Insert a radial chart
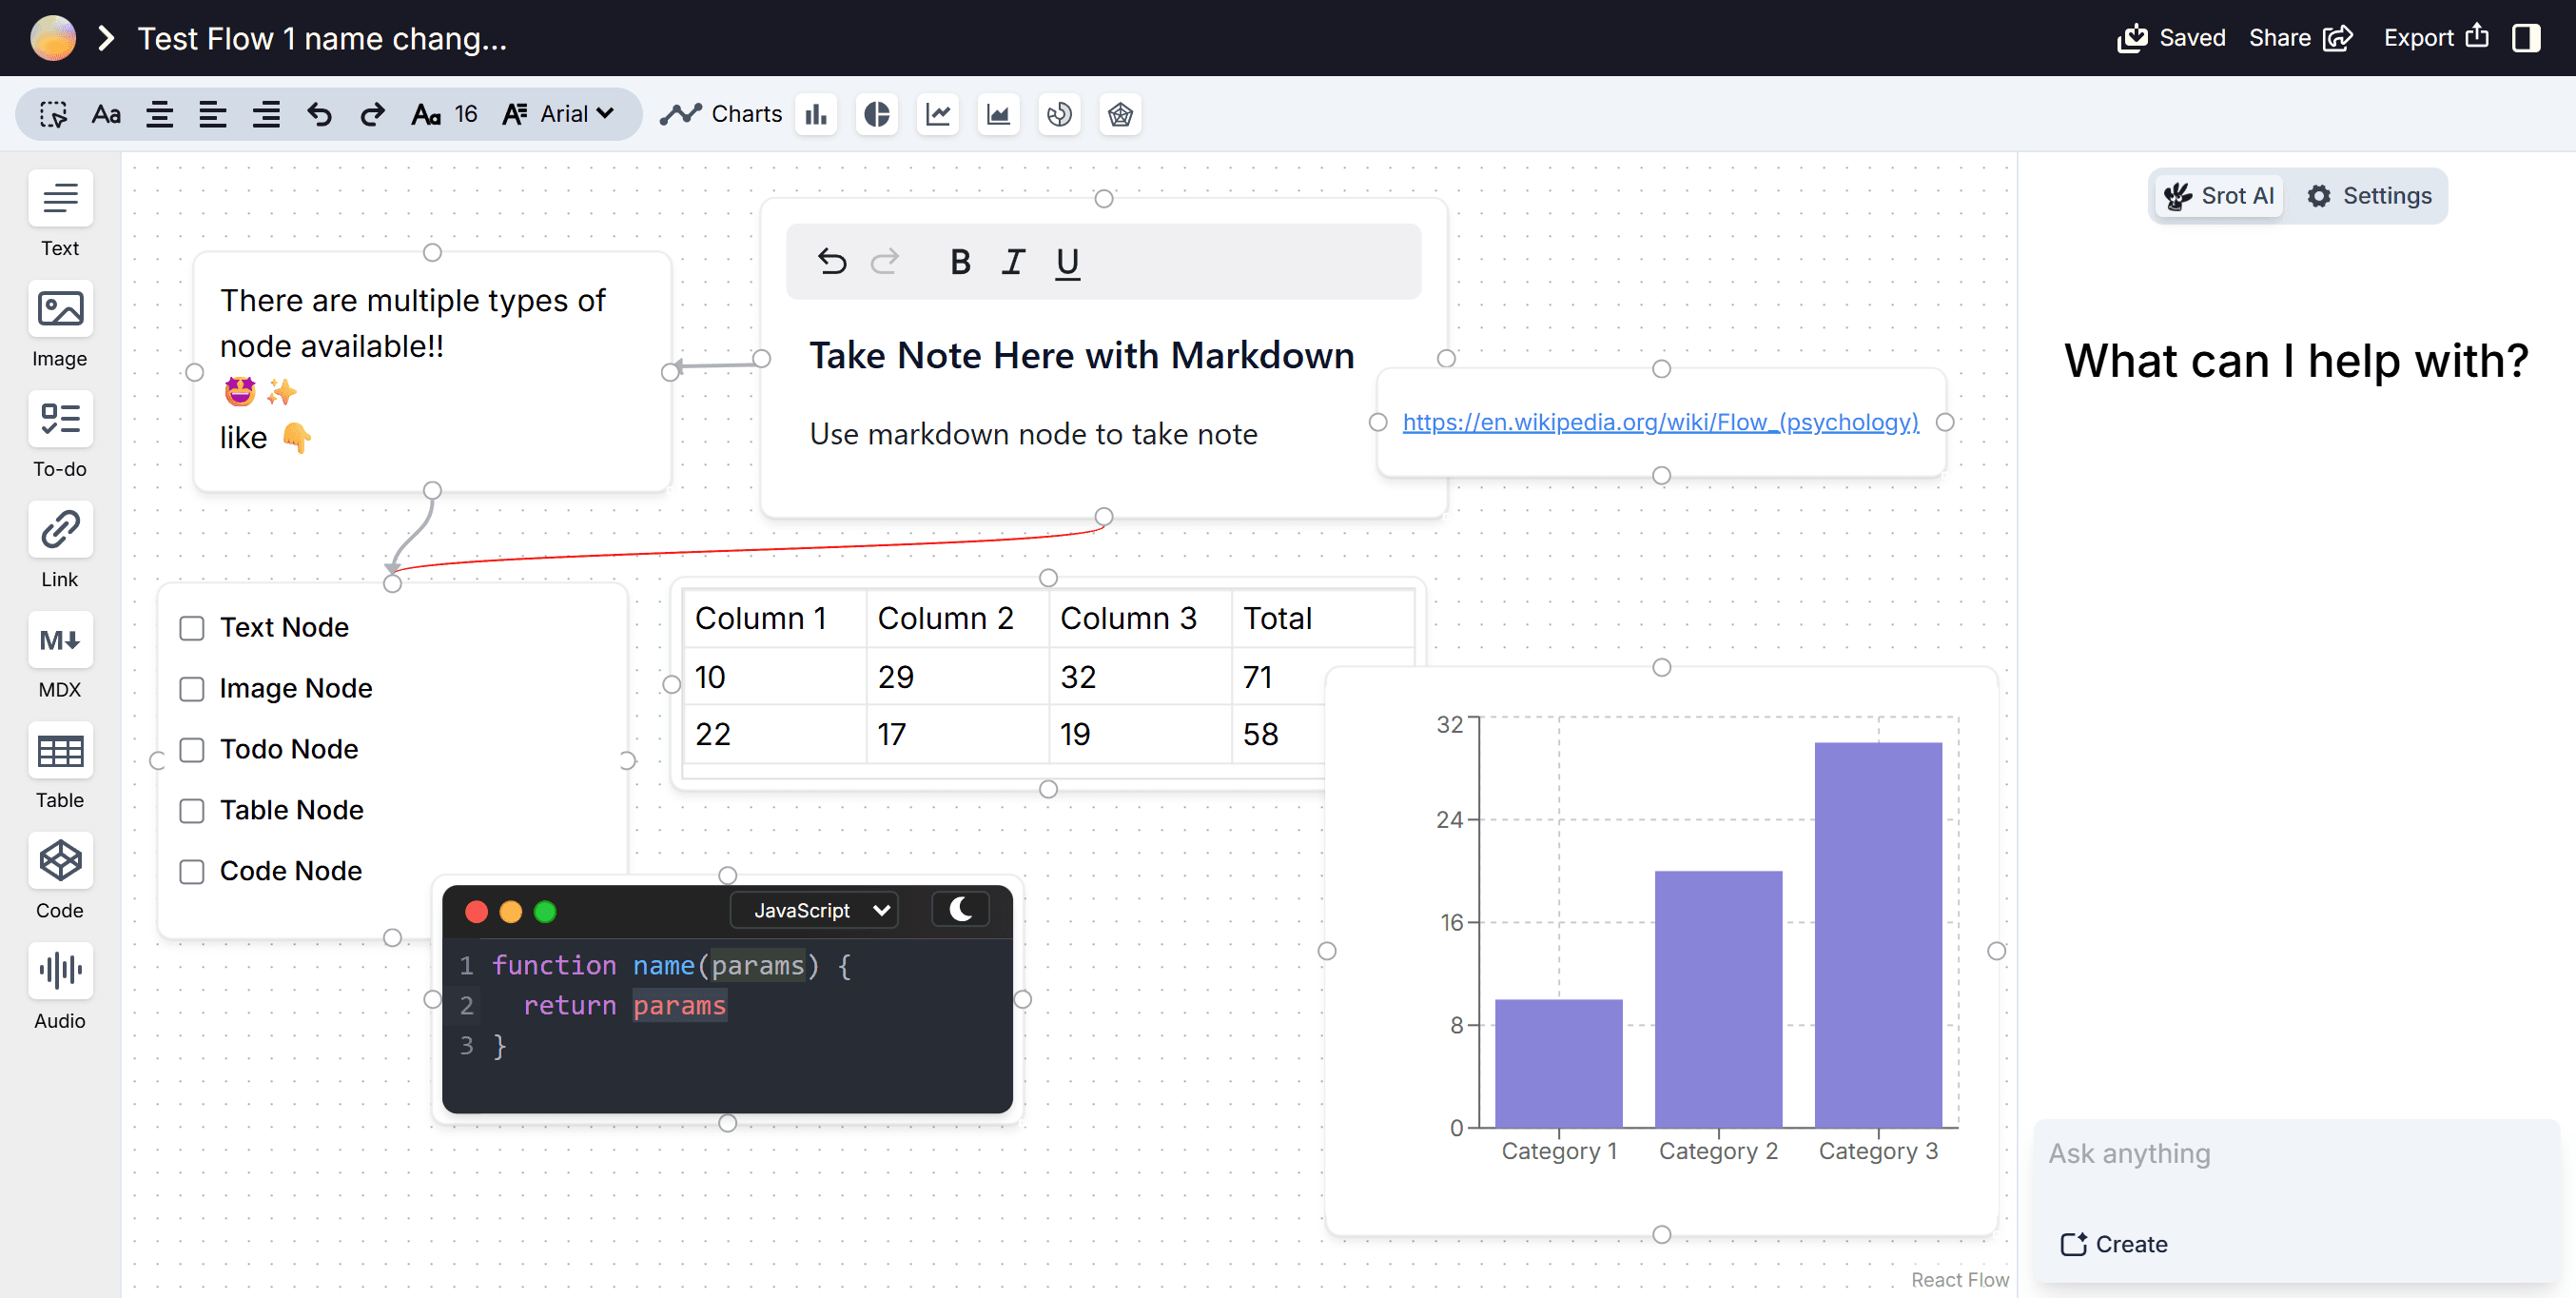The image size is (2576, 1298). pyautogui.click(x=1059, y=114)
